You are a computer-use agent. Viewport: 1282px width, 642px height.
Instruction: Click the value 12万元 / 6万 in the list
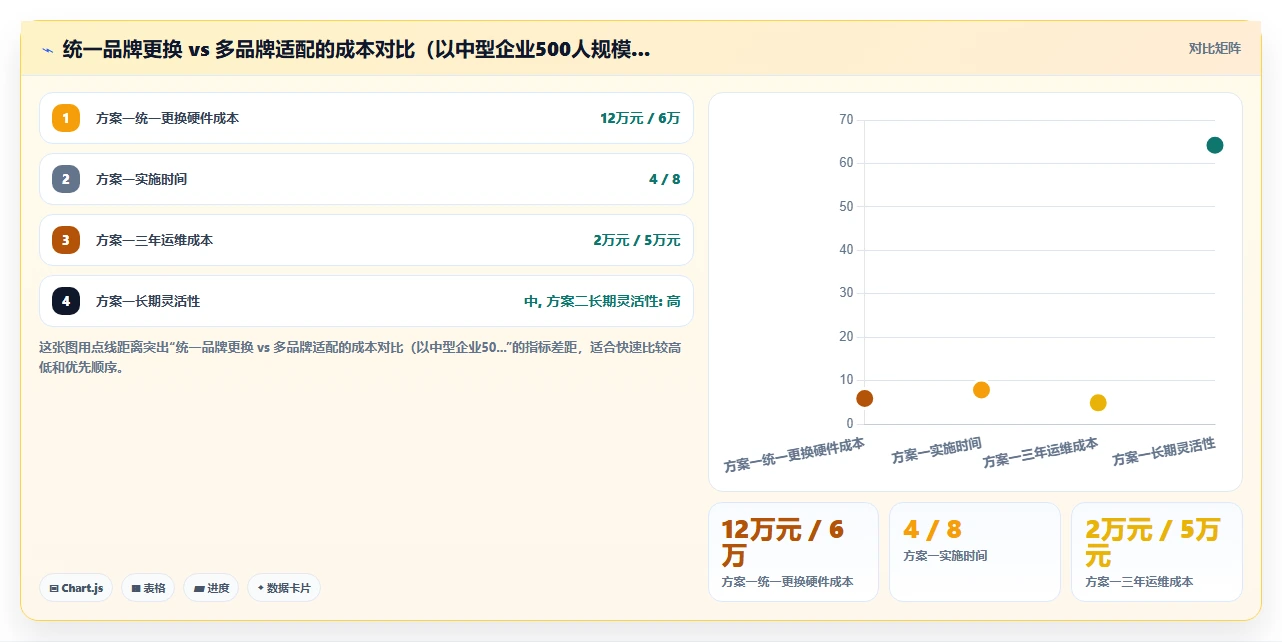tap(640, 118)
